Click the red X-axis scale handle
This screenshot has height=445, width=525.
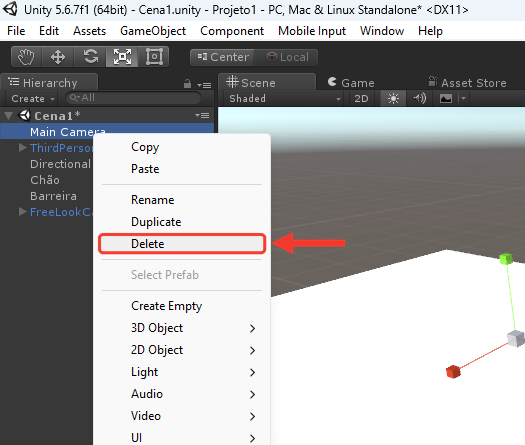point(453,372)
